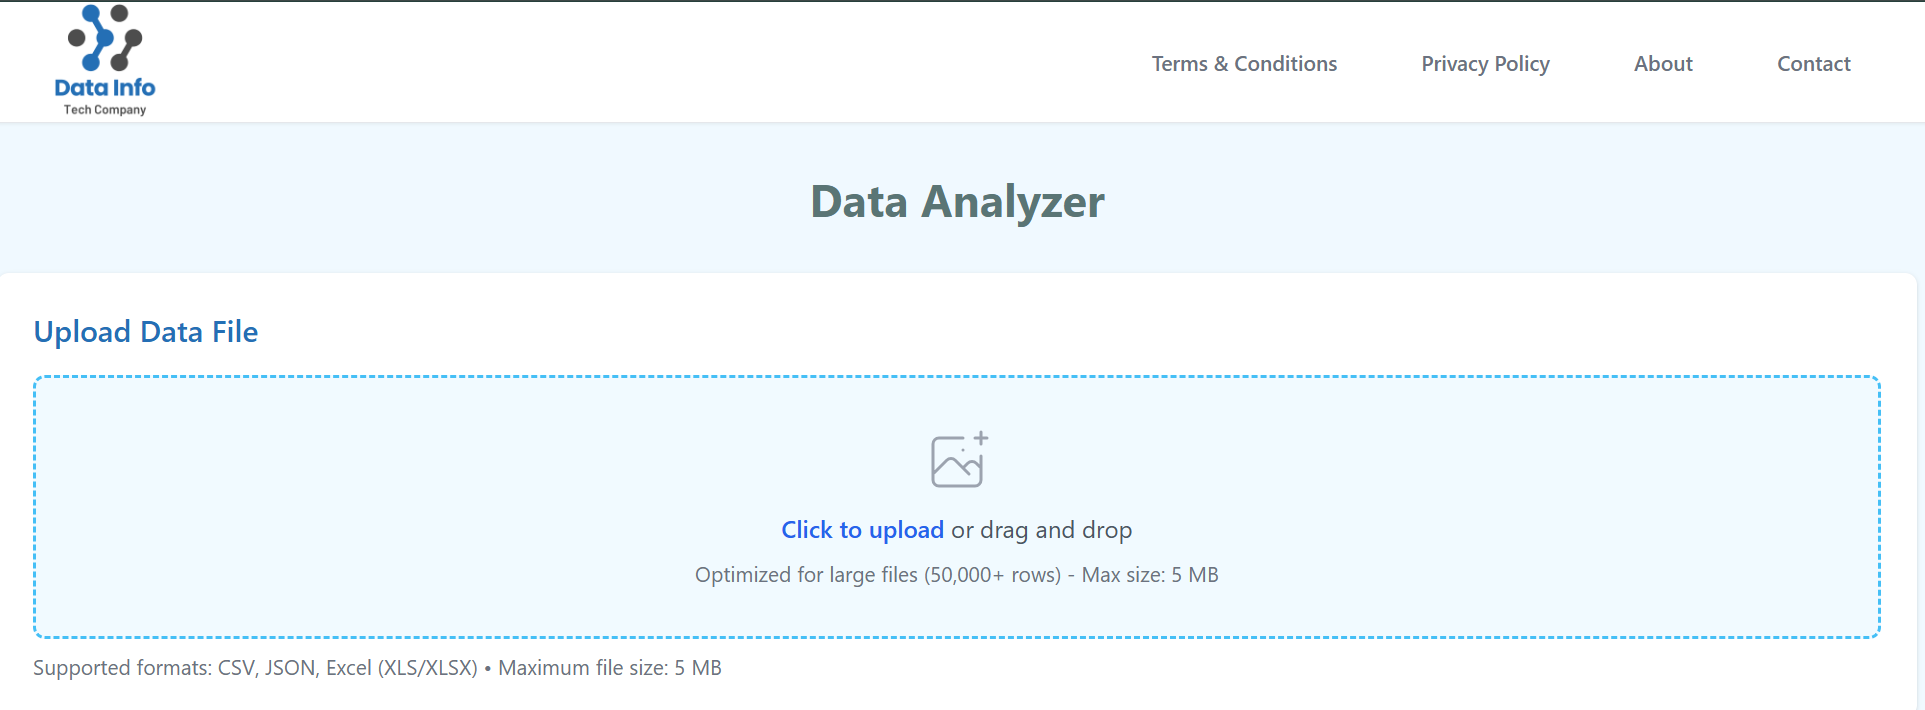Click the 'Click to upload' link

coord(862,529)
